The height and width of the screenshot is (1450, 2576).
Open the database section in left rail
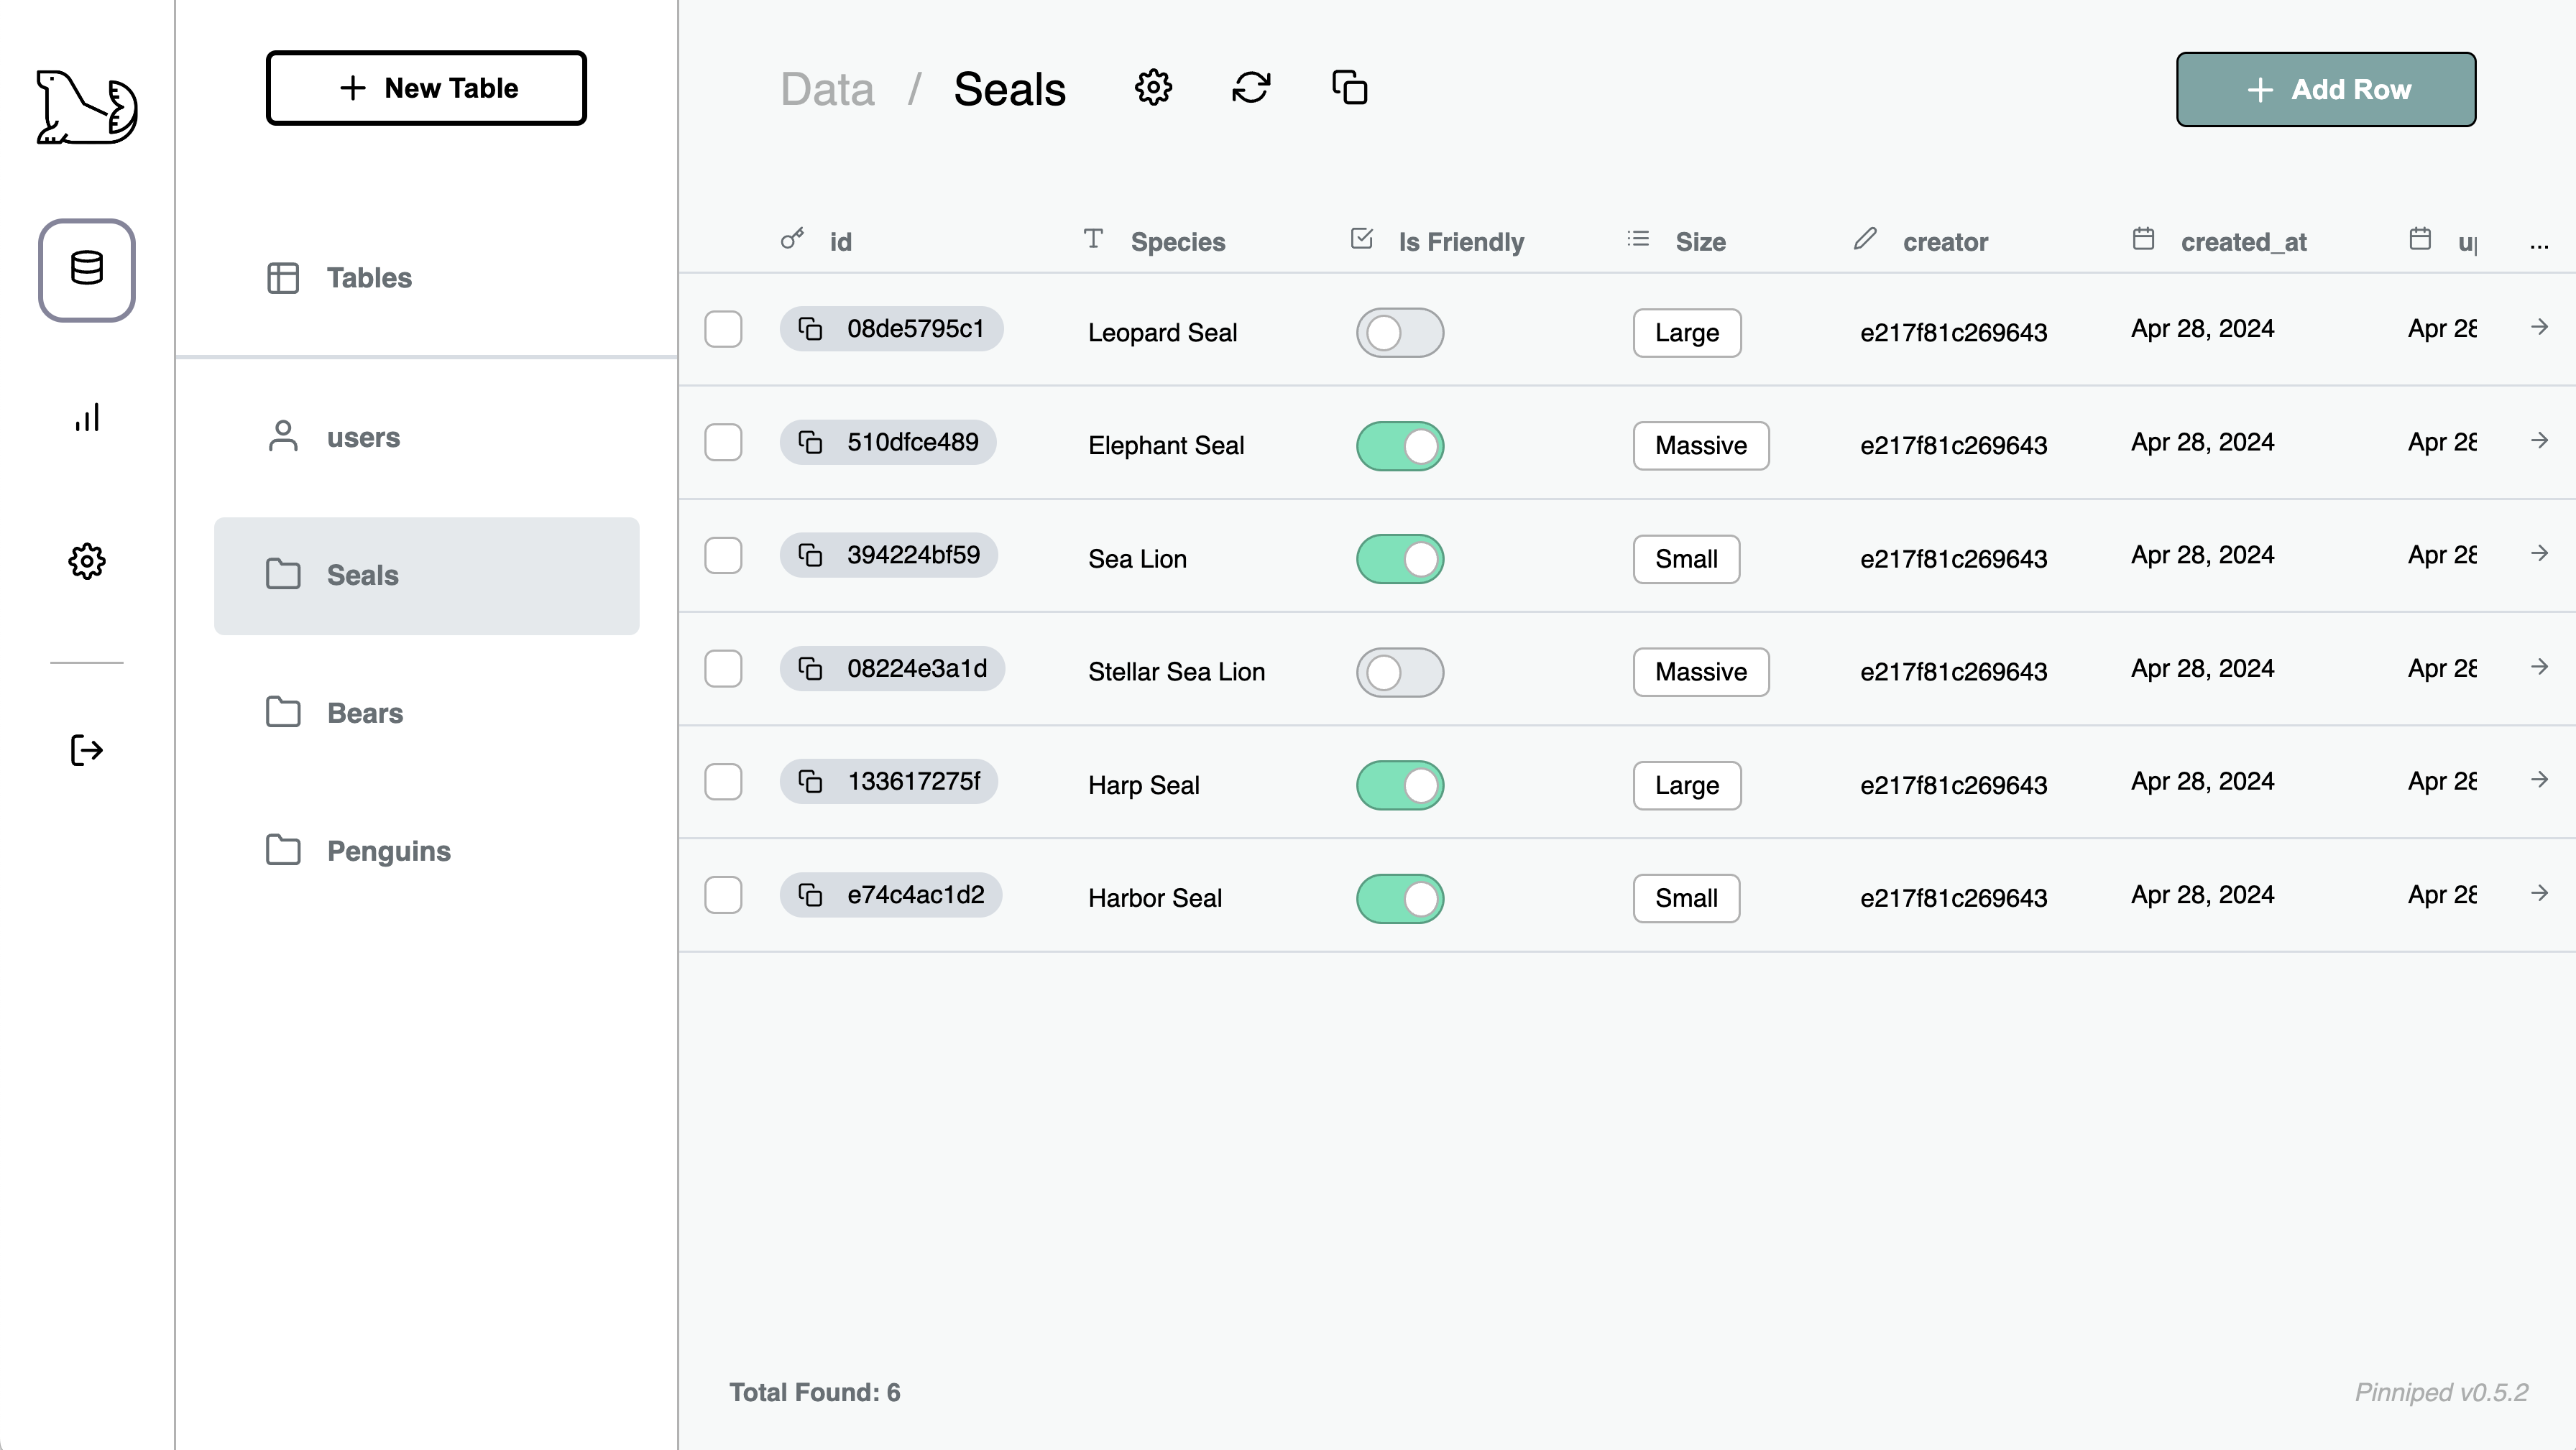tap(87, 270)
